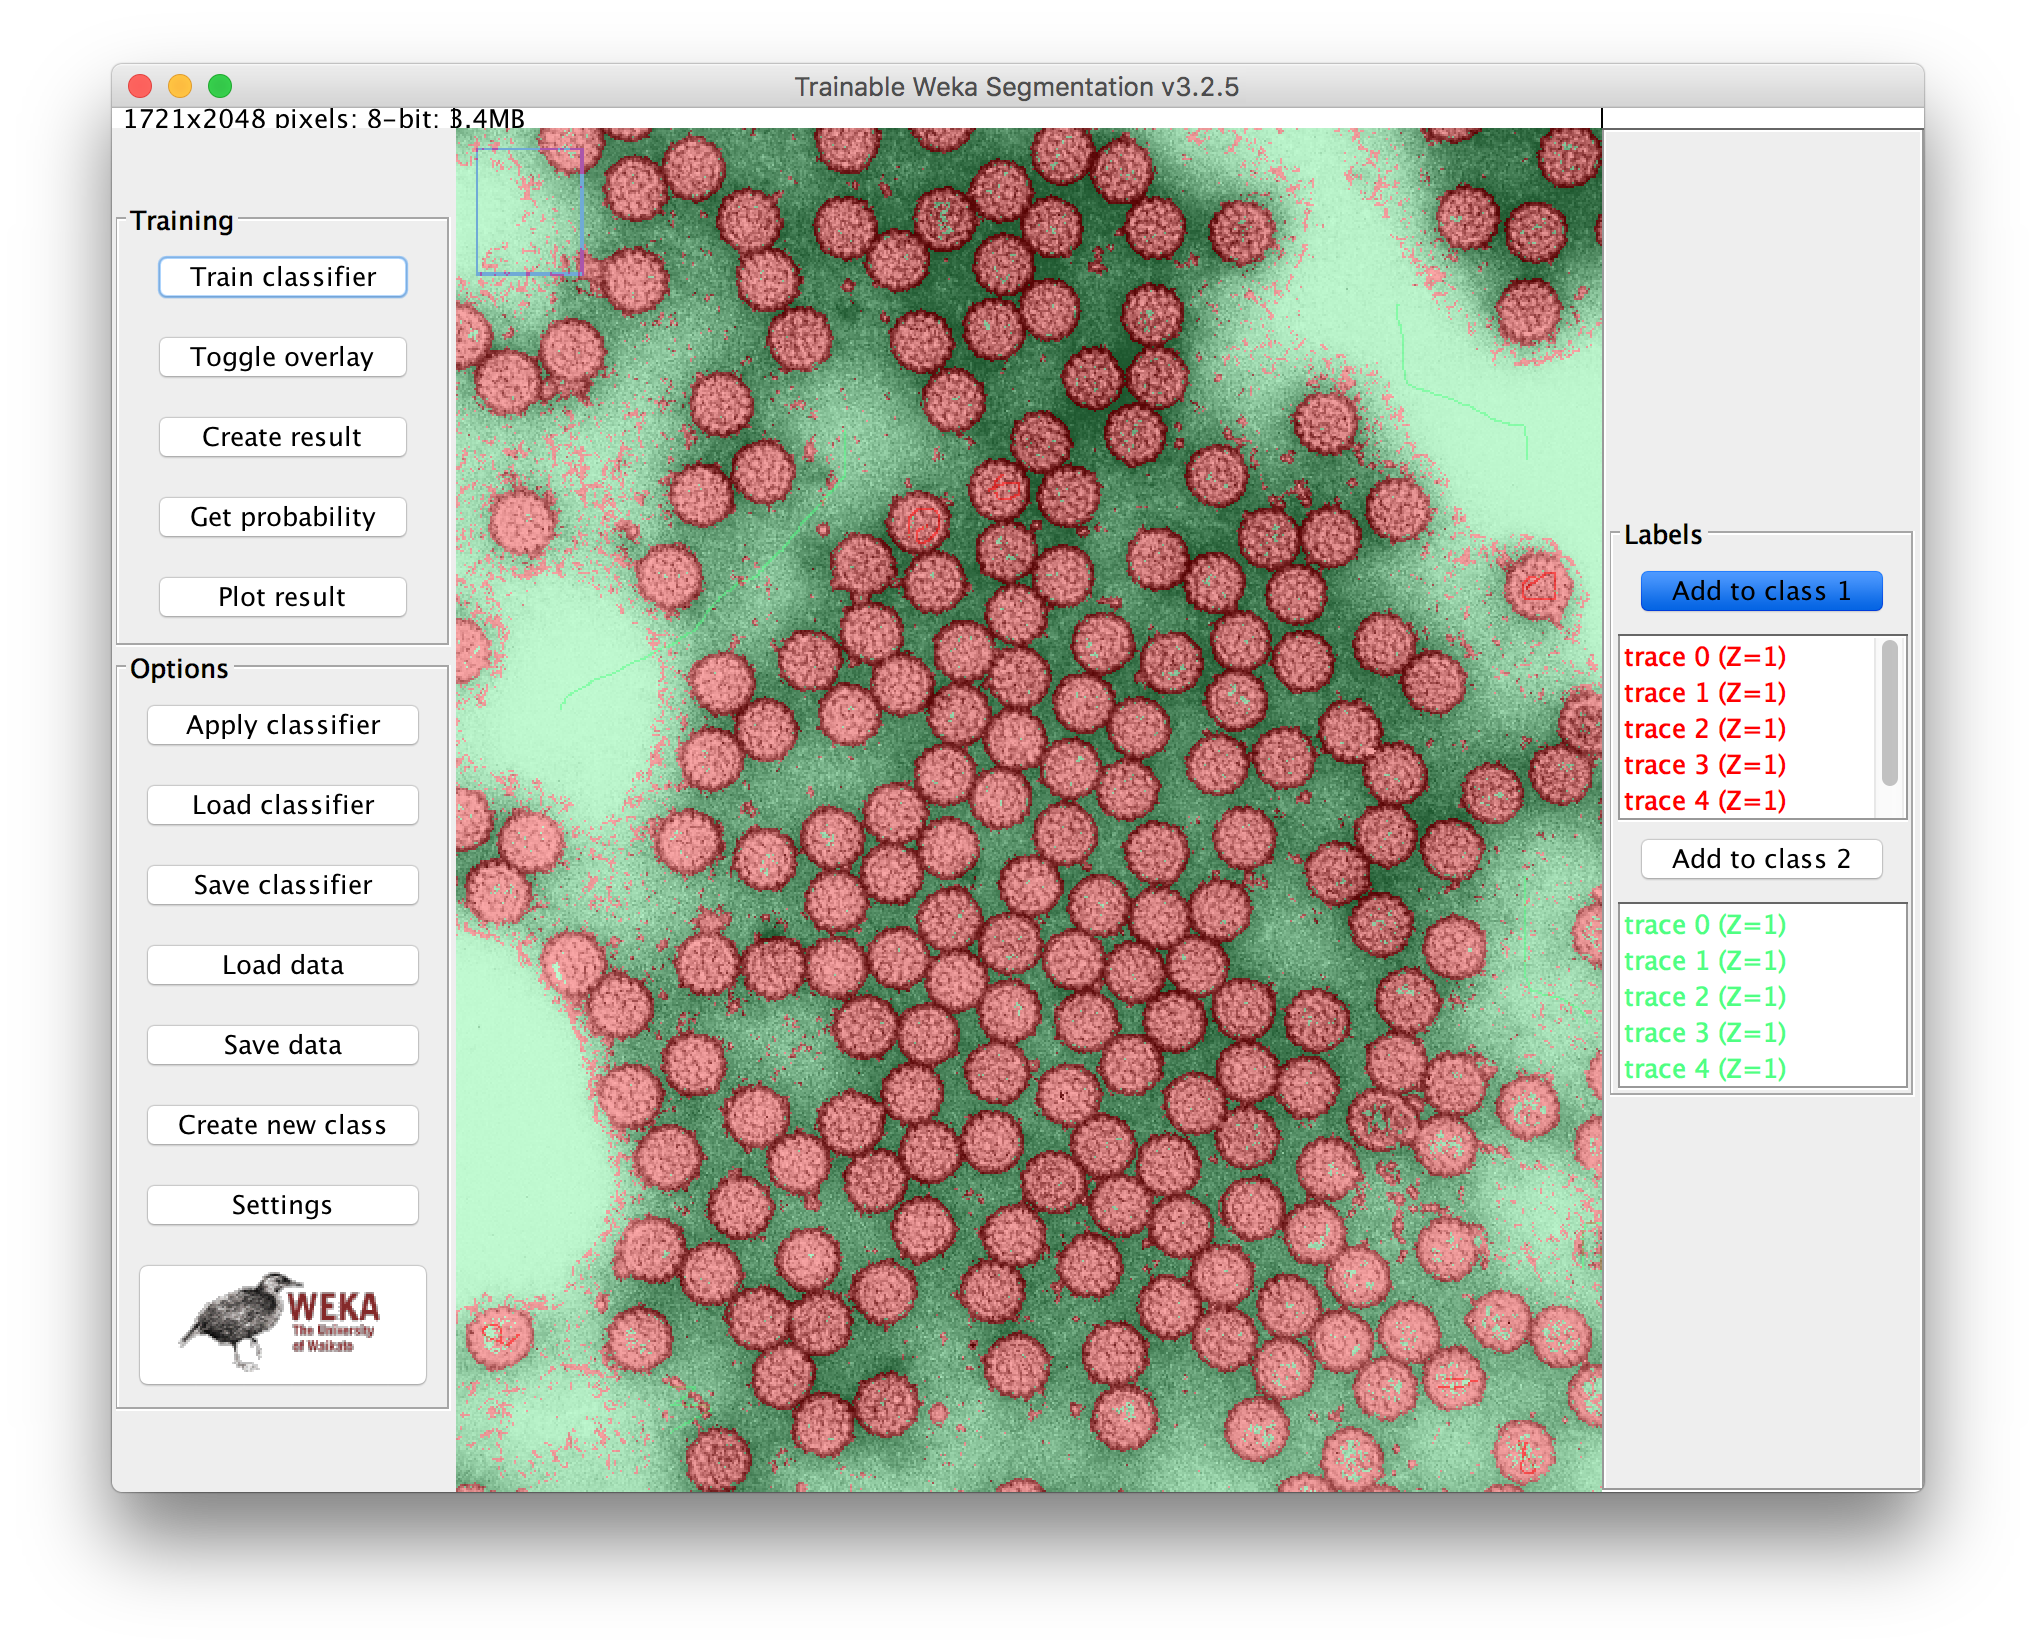
Task: Create the segmentation result
Action: pyautogui.click(x=282, y=437)
